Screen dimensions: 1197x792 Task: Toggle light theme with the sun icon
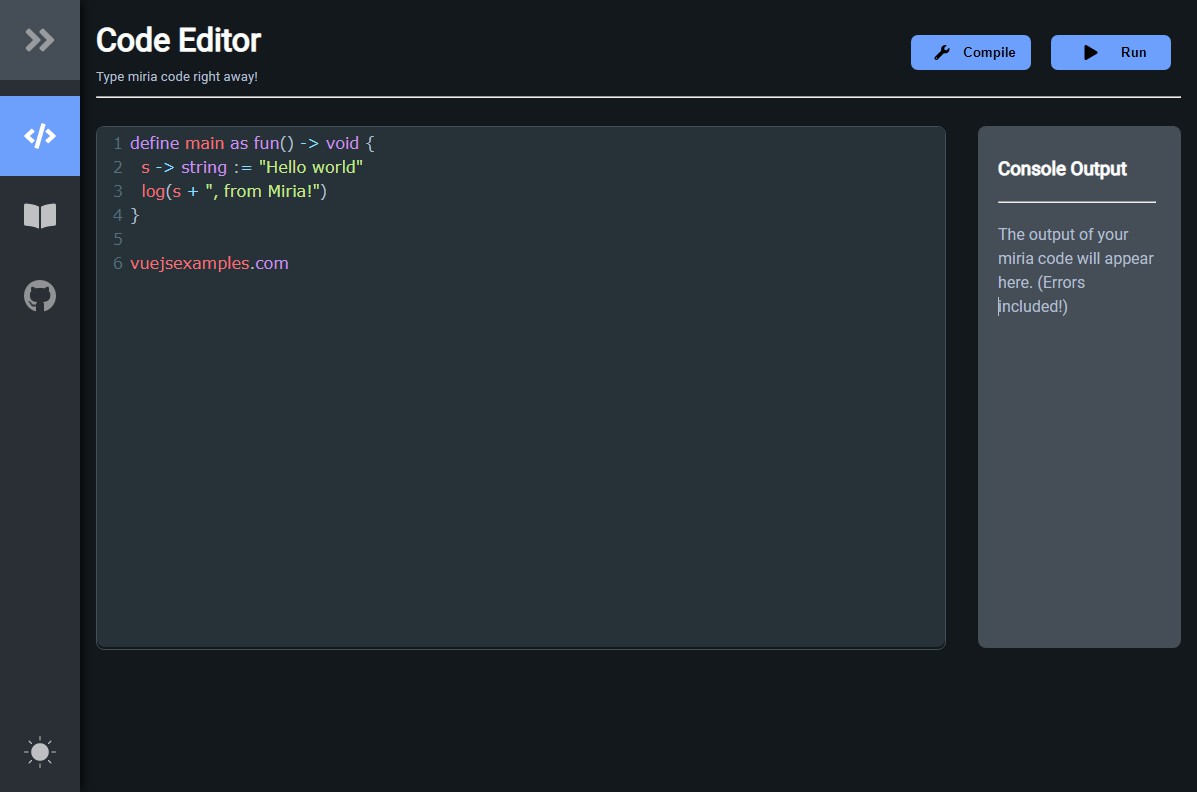pos(40,752)
